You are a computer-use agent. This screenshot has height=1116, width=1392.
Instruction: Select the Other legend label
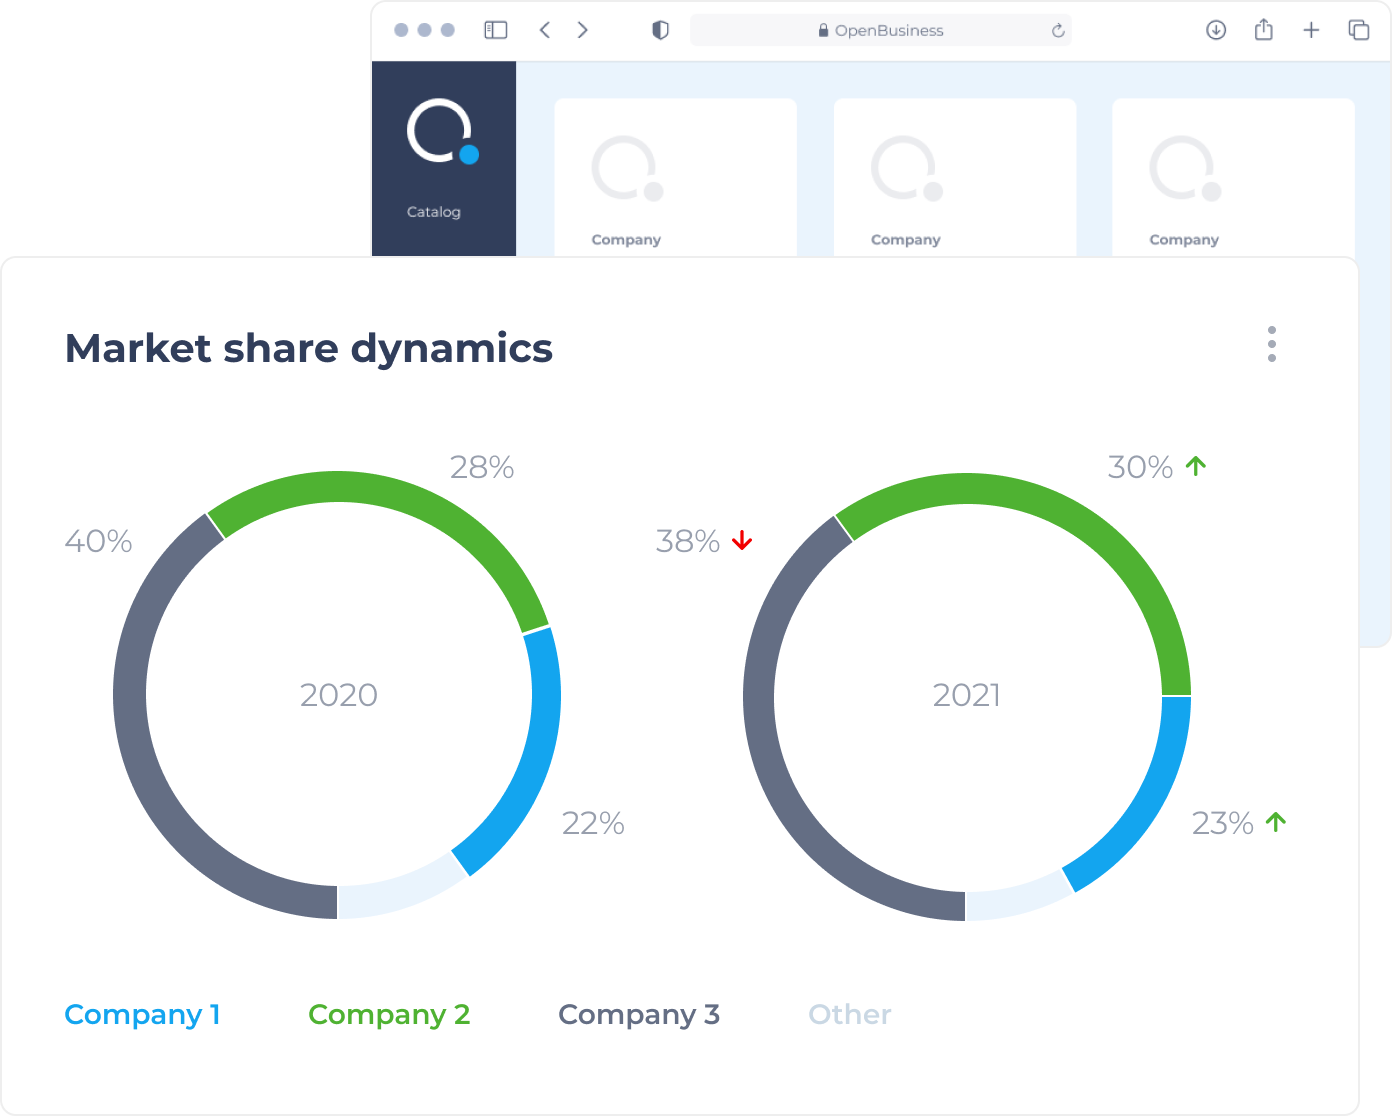tap(850, 1015)
